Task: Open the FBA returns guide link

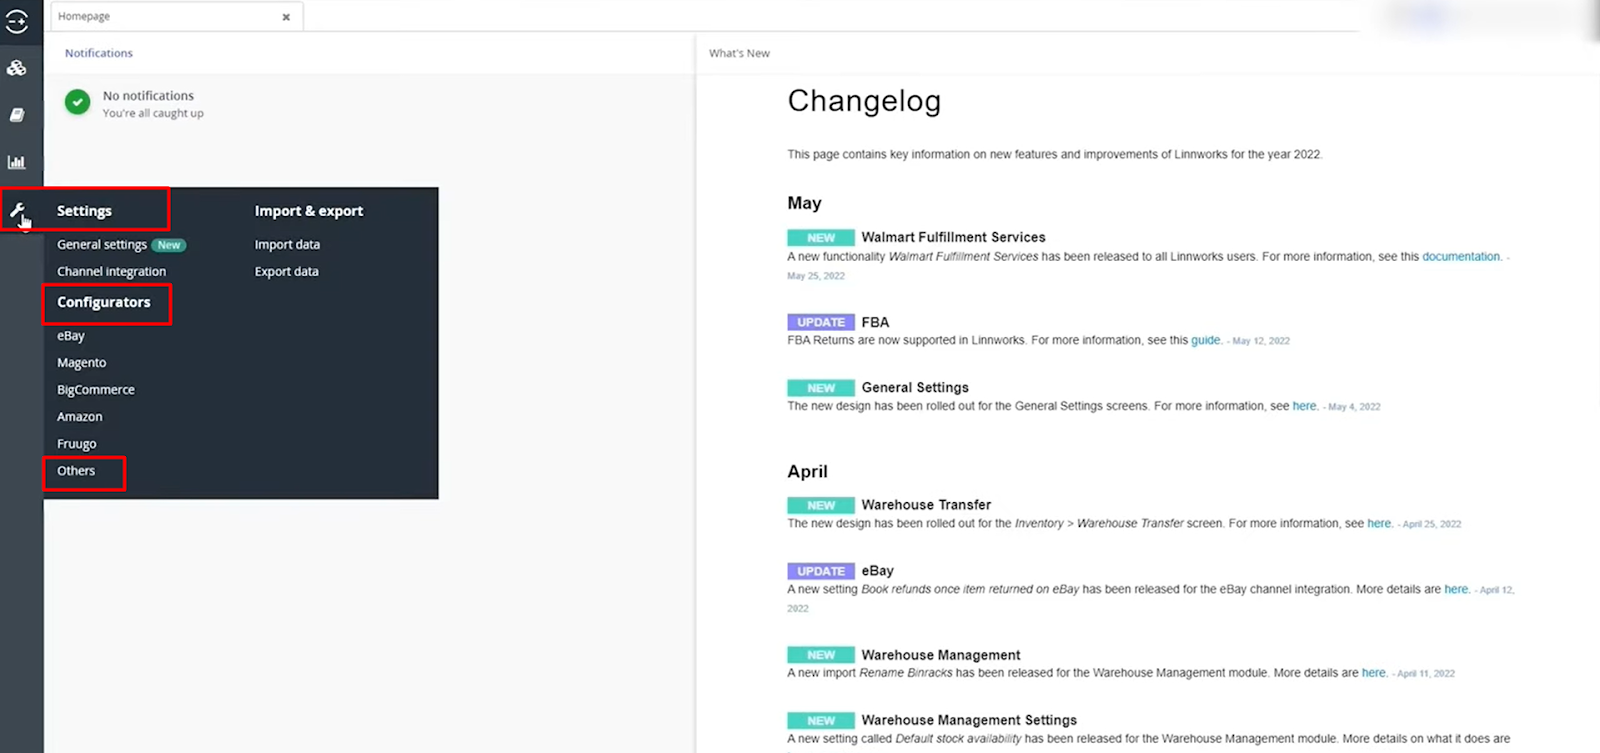Action: [1205, 340]
